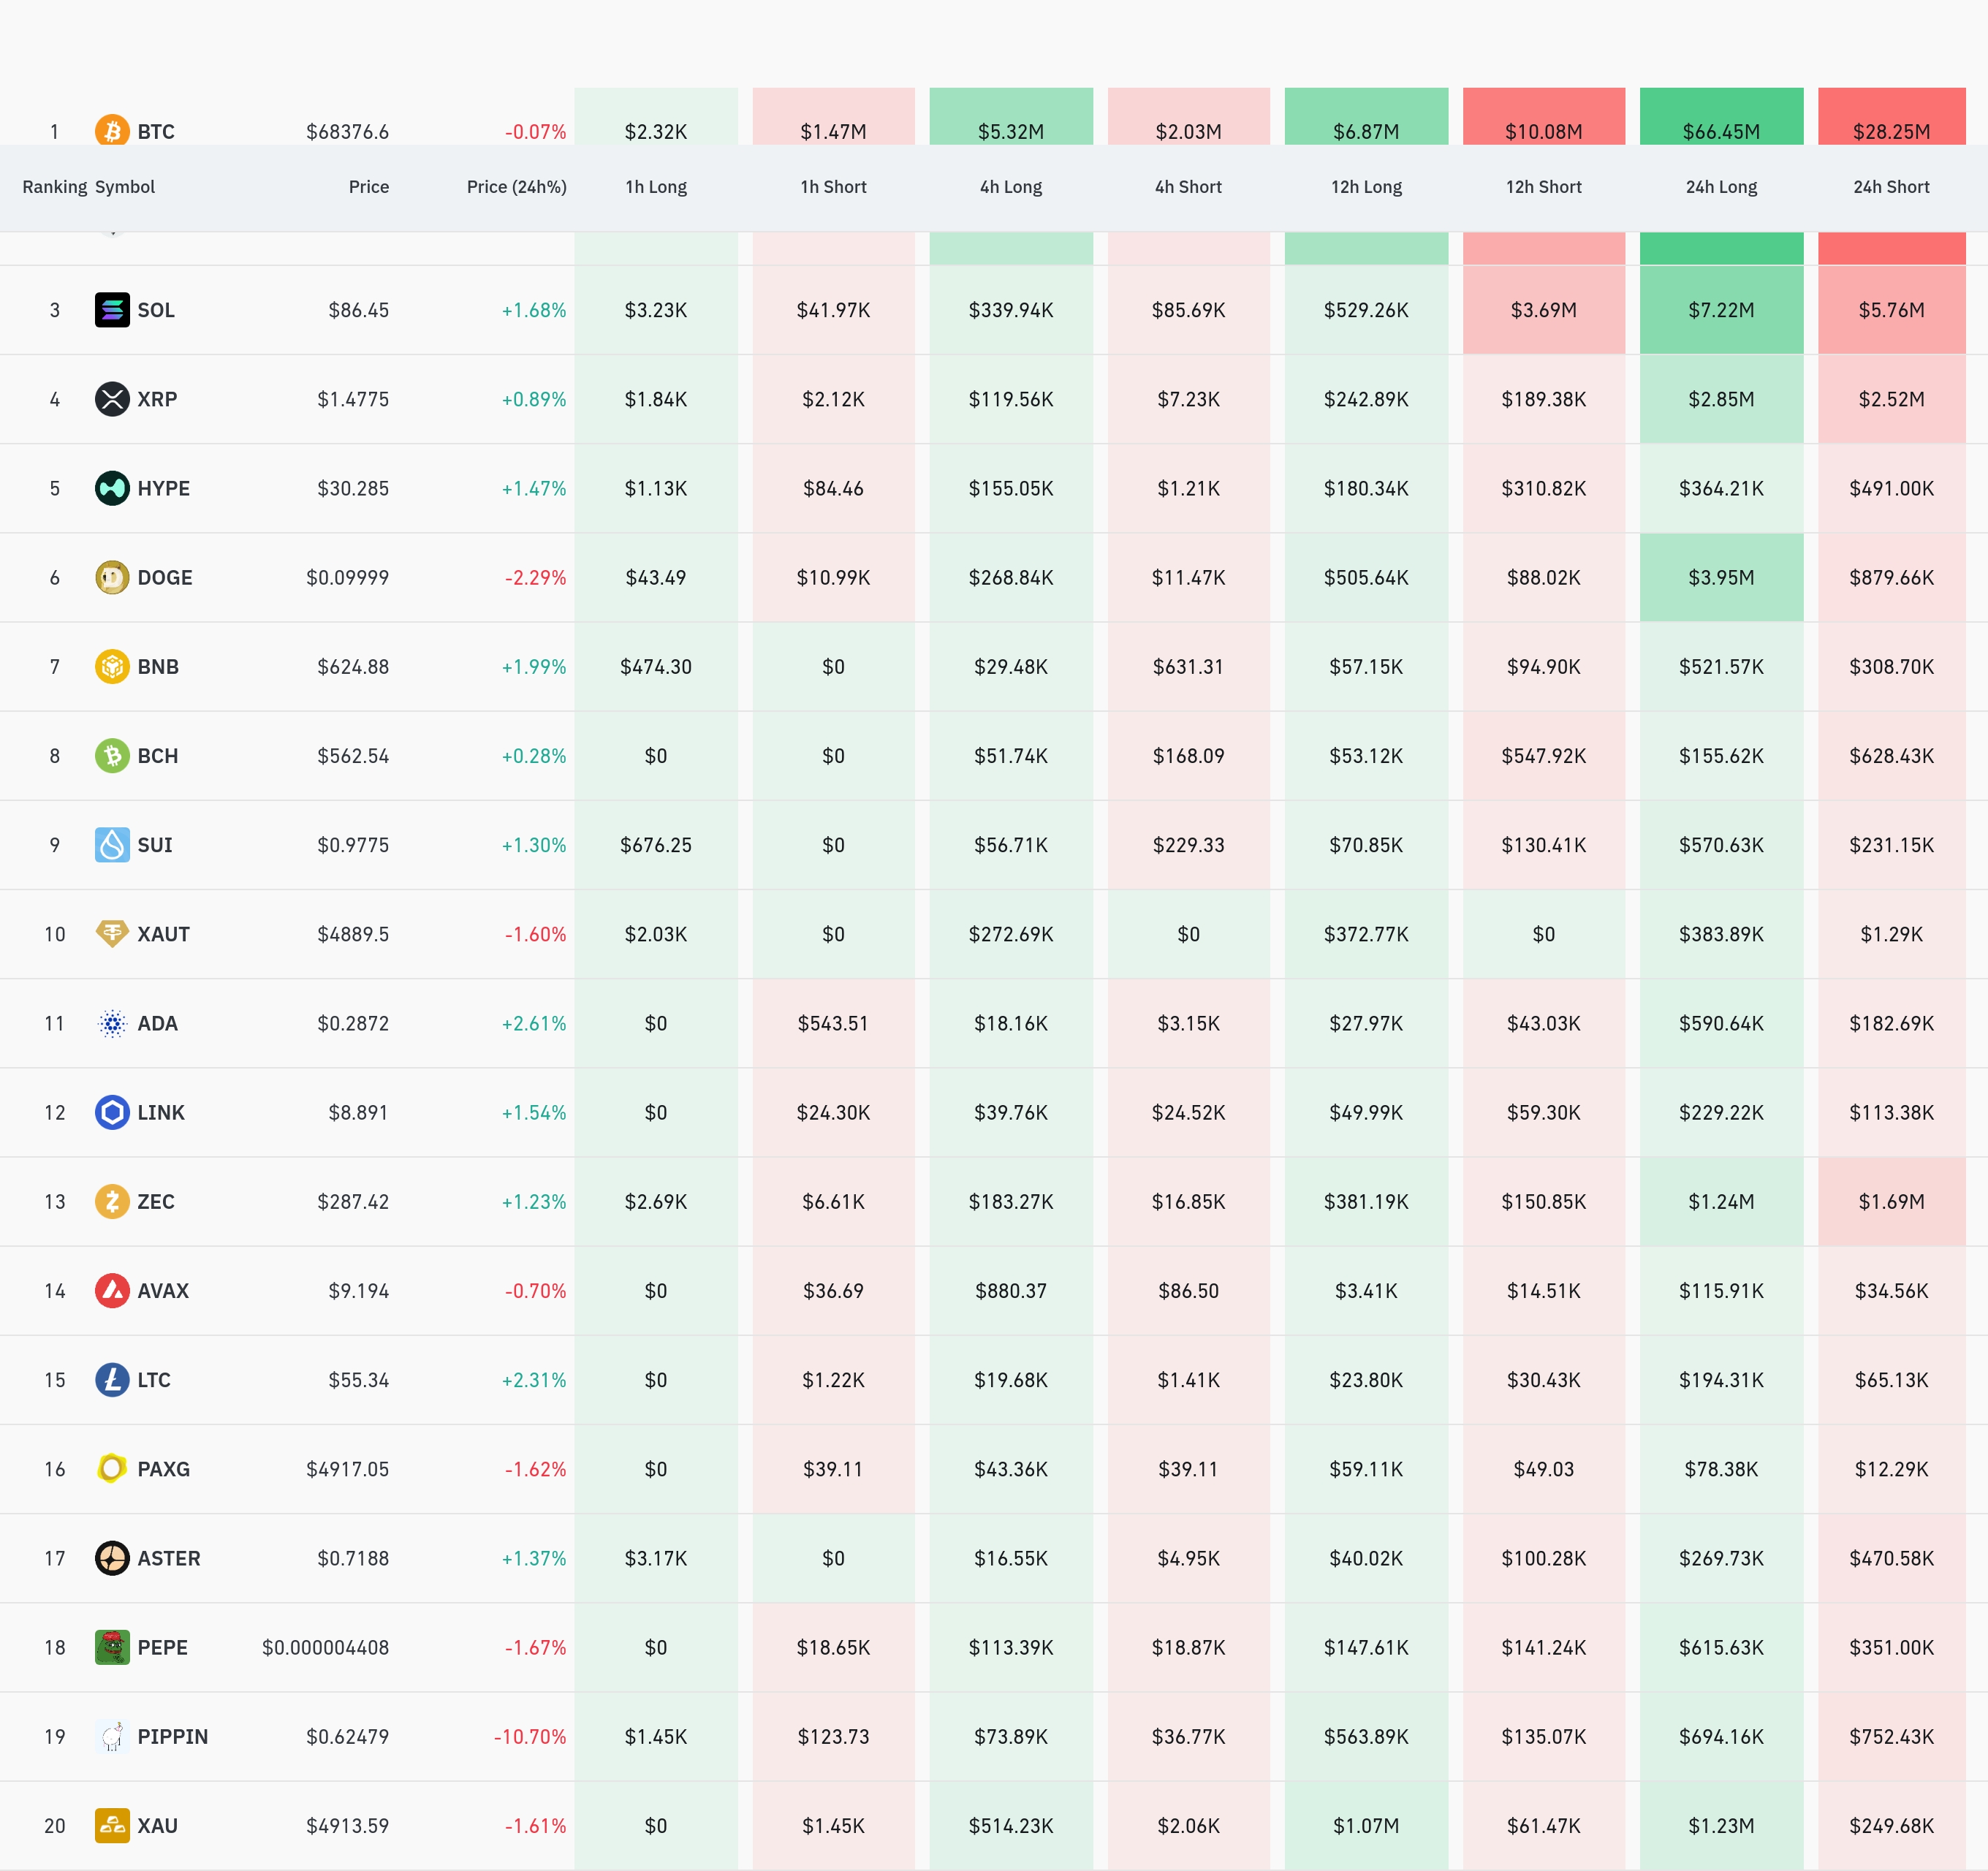Click SOL 24h Long $7.22M cell

(x=1720, y=310)
